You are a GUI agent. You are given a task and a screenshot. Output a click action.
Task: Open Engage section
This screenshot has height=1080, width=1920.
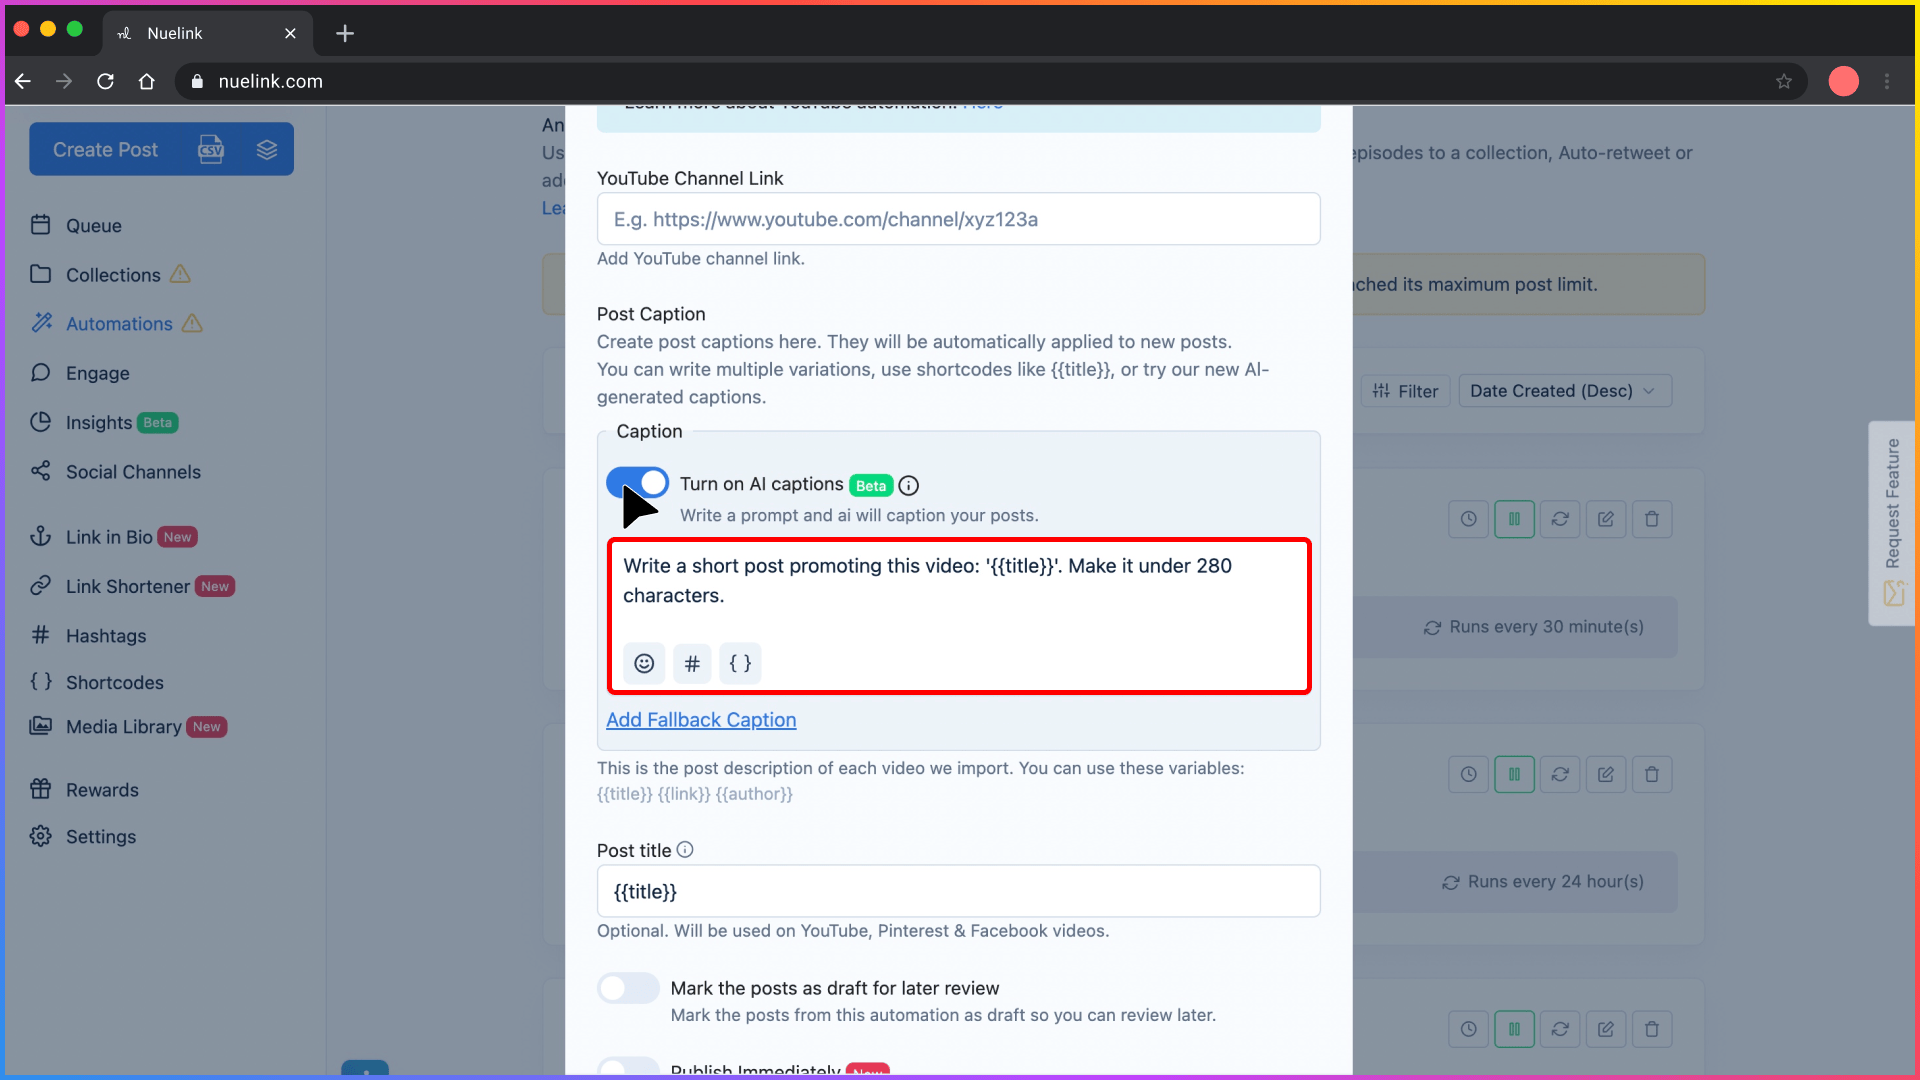[x=97, y=373]
